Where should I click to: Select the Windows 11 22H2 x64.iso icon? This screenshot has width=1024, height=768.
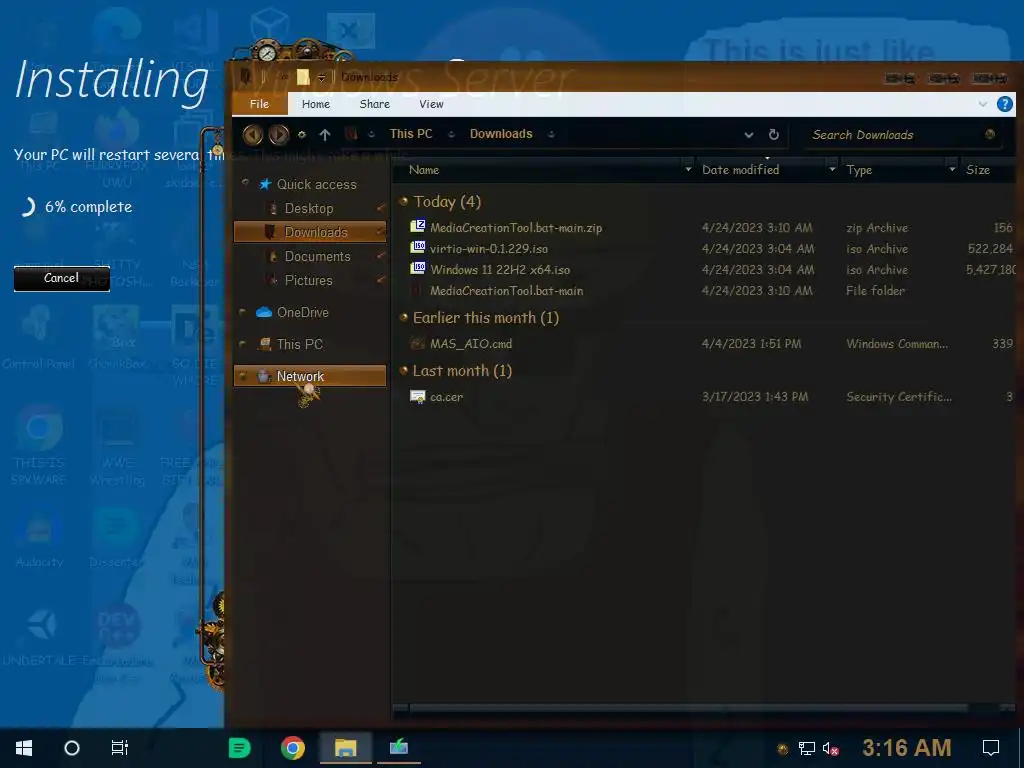(x=417, y=268)
